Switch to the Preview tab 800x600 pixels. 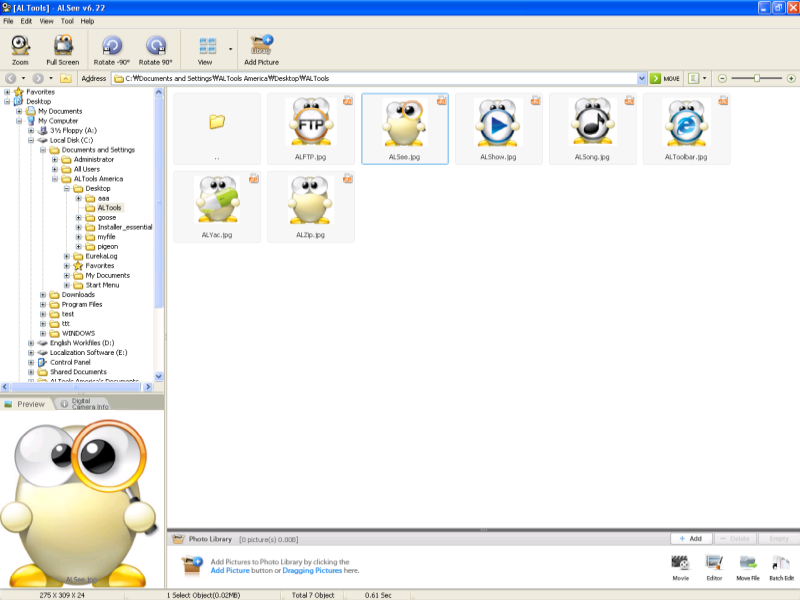tap(26, 404)
